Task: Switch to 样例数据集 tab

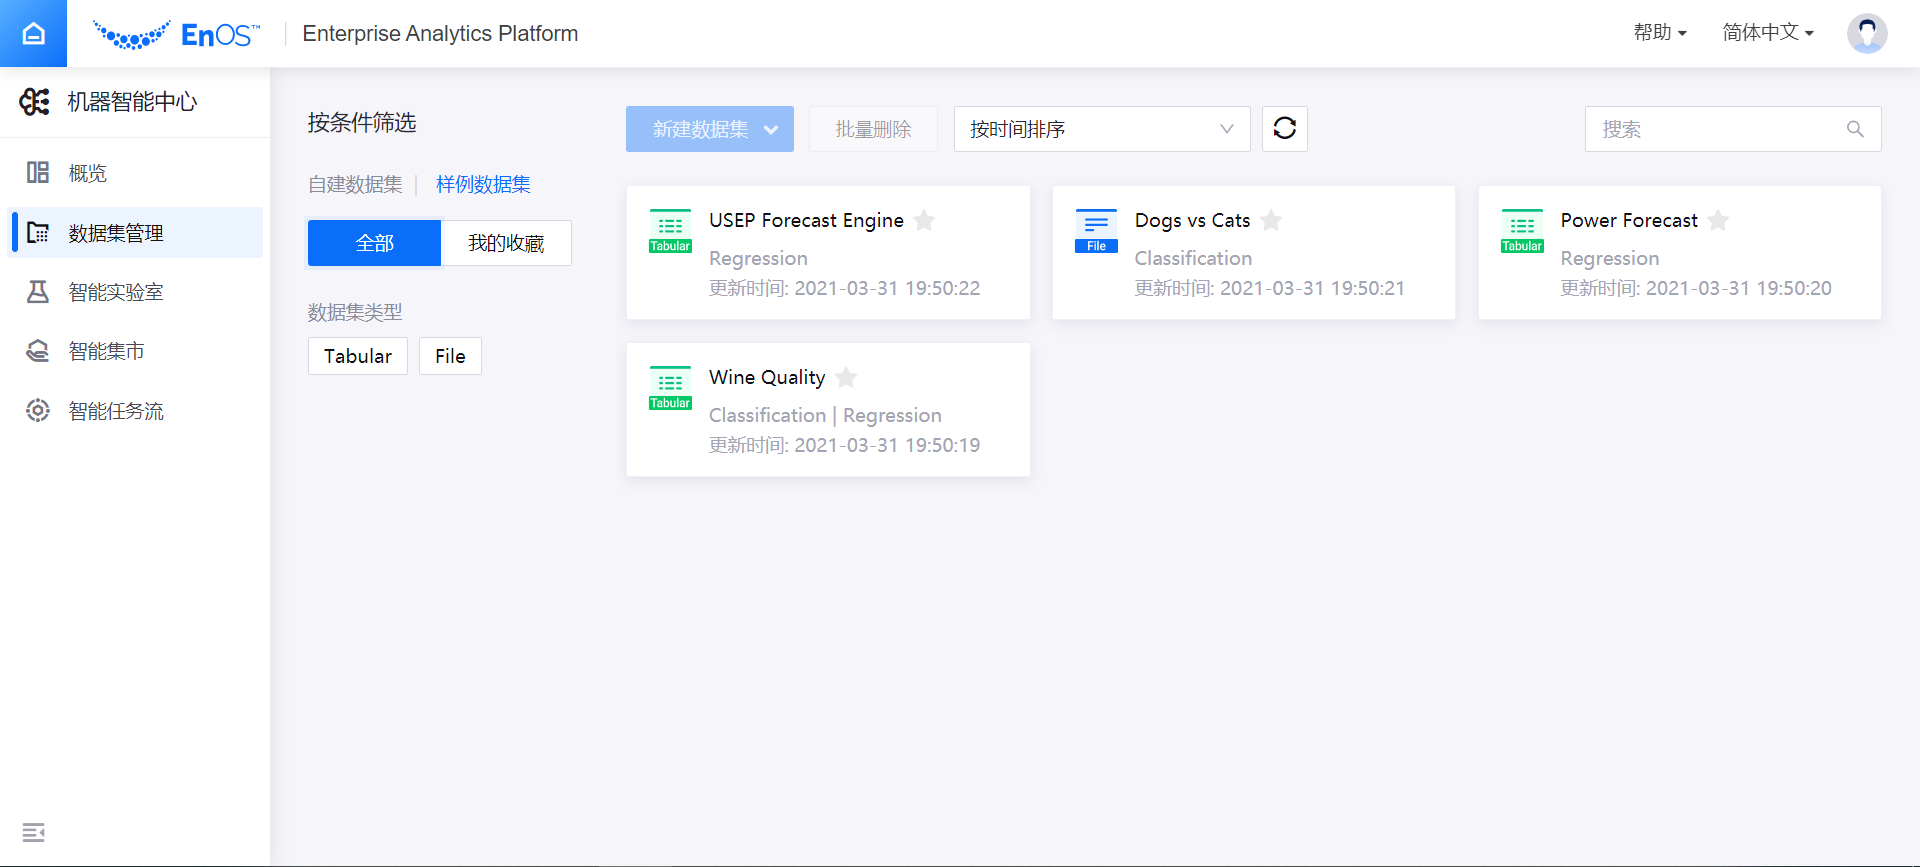Action: click(x=483, y=185)
